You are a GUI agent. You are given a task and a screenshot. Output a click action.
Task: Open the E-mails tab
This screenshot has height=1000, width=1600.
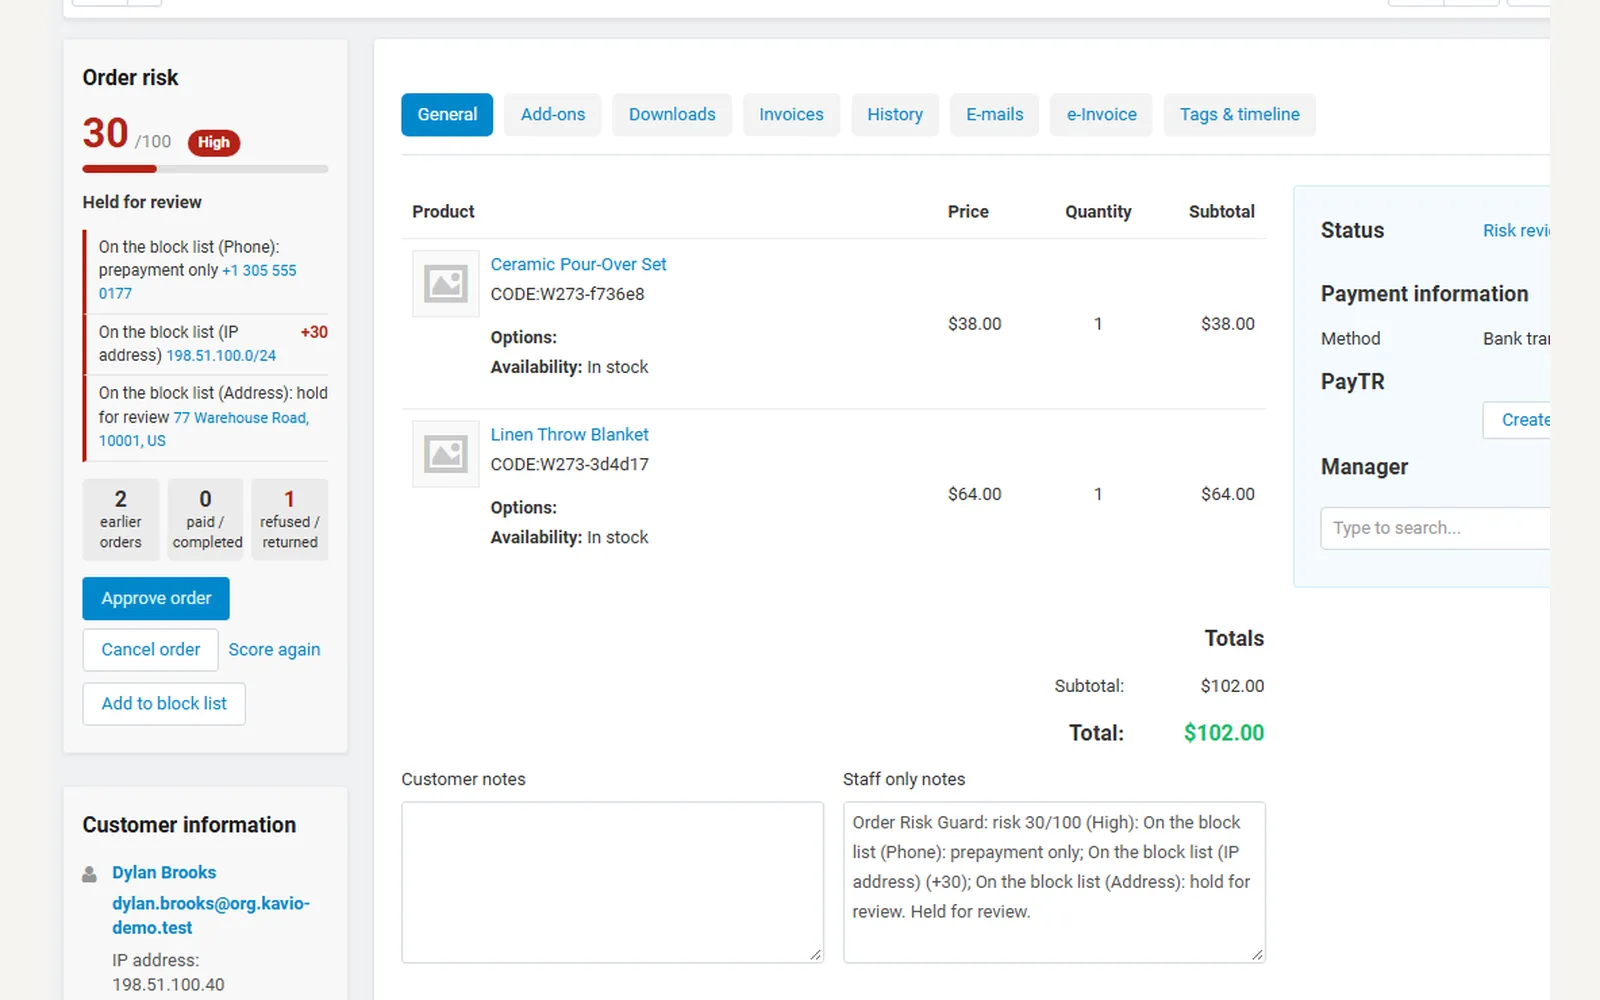pyautogui.click(x=995, y=115)
